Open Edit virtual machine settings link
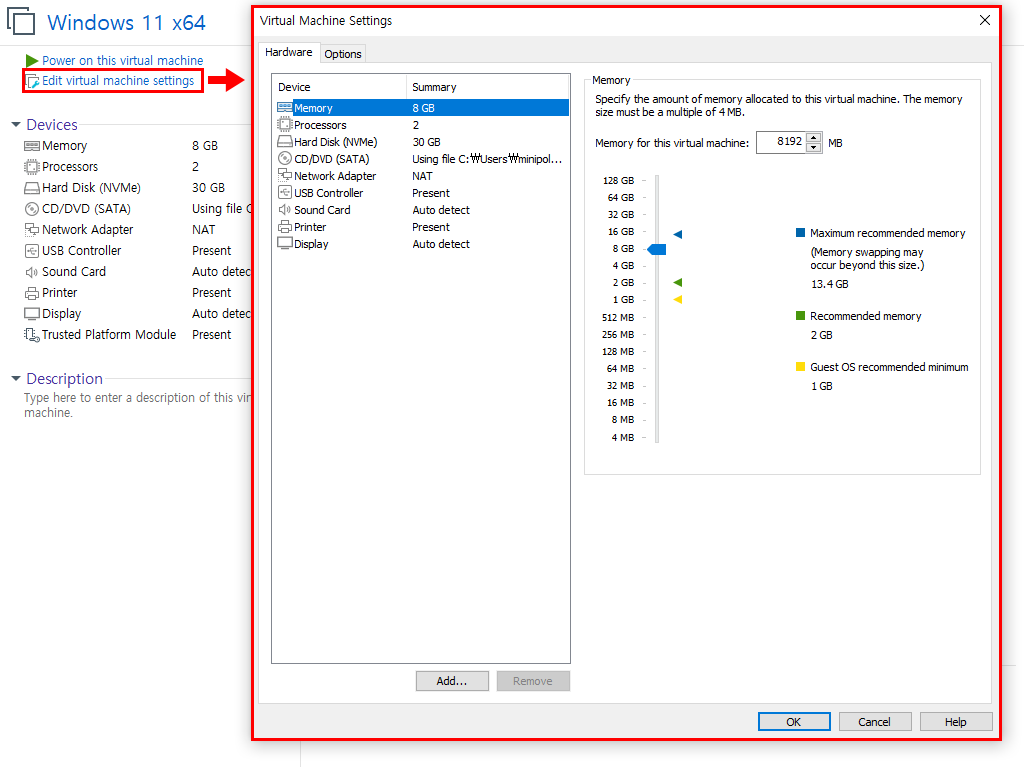This screenshot has height=767, width=1024. (118, 80)
